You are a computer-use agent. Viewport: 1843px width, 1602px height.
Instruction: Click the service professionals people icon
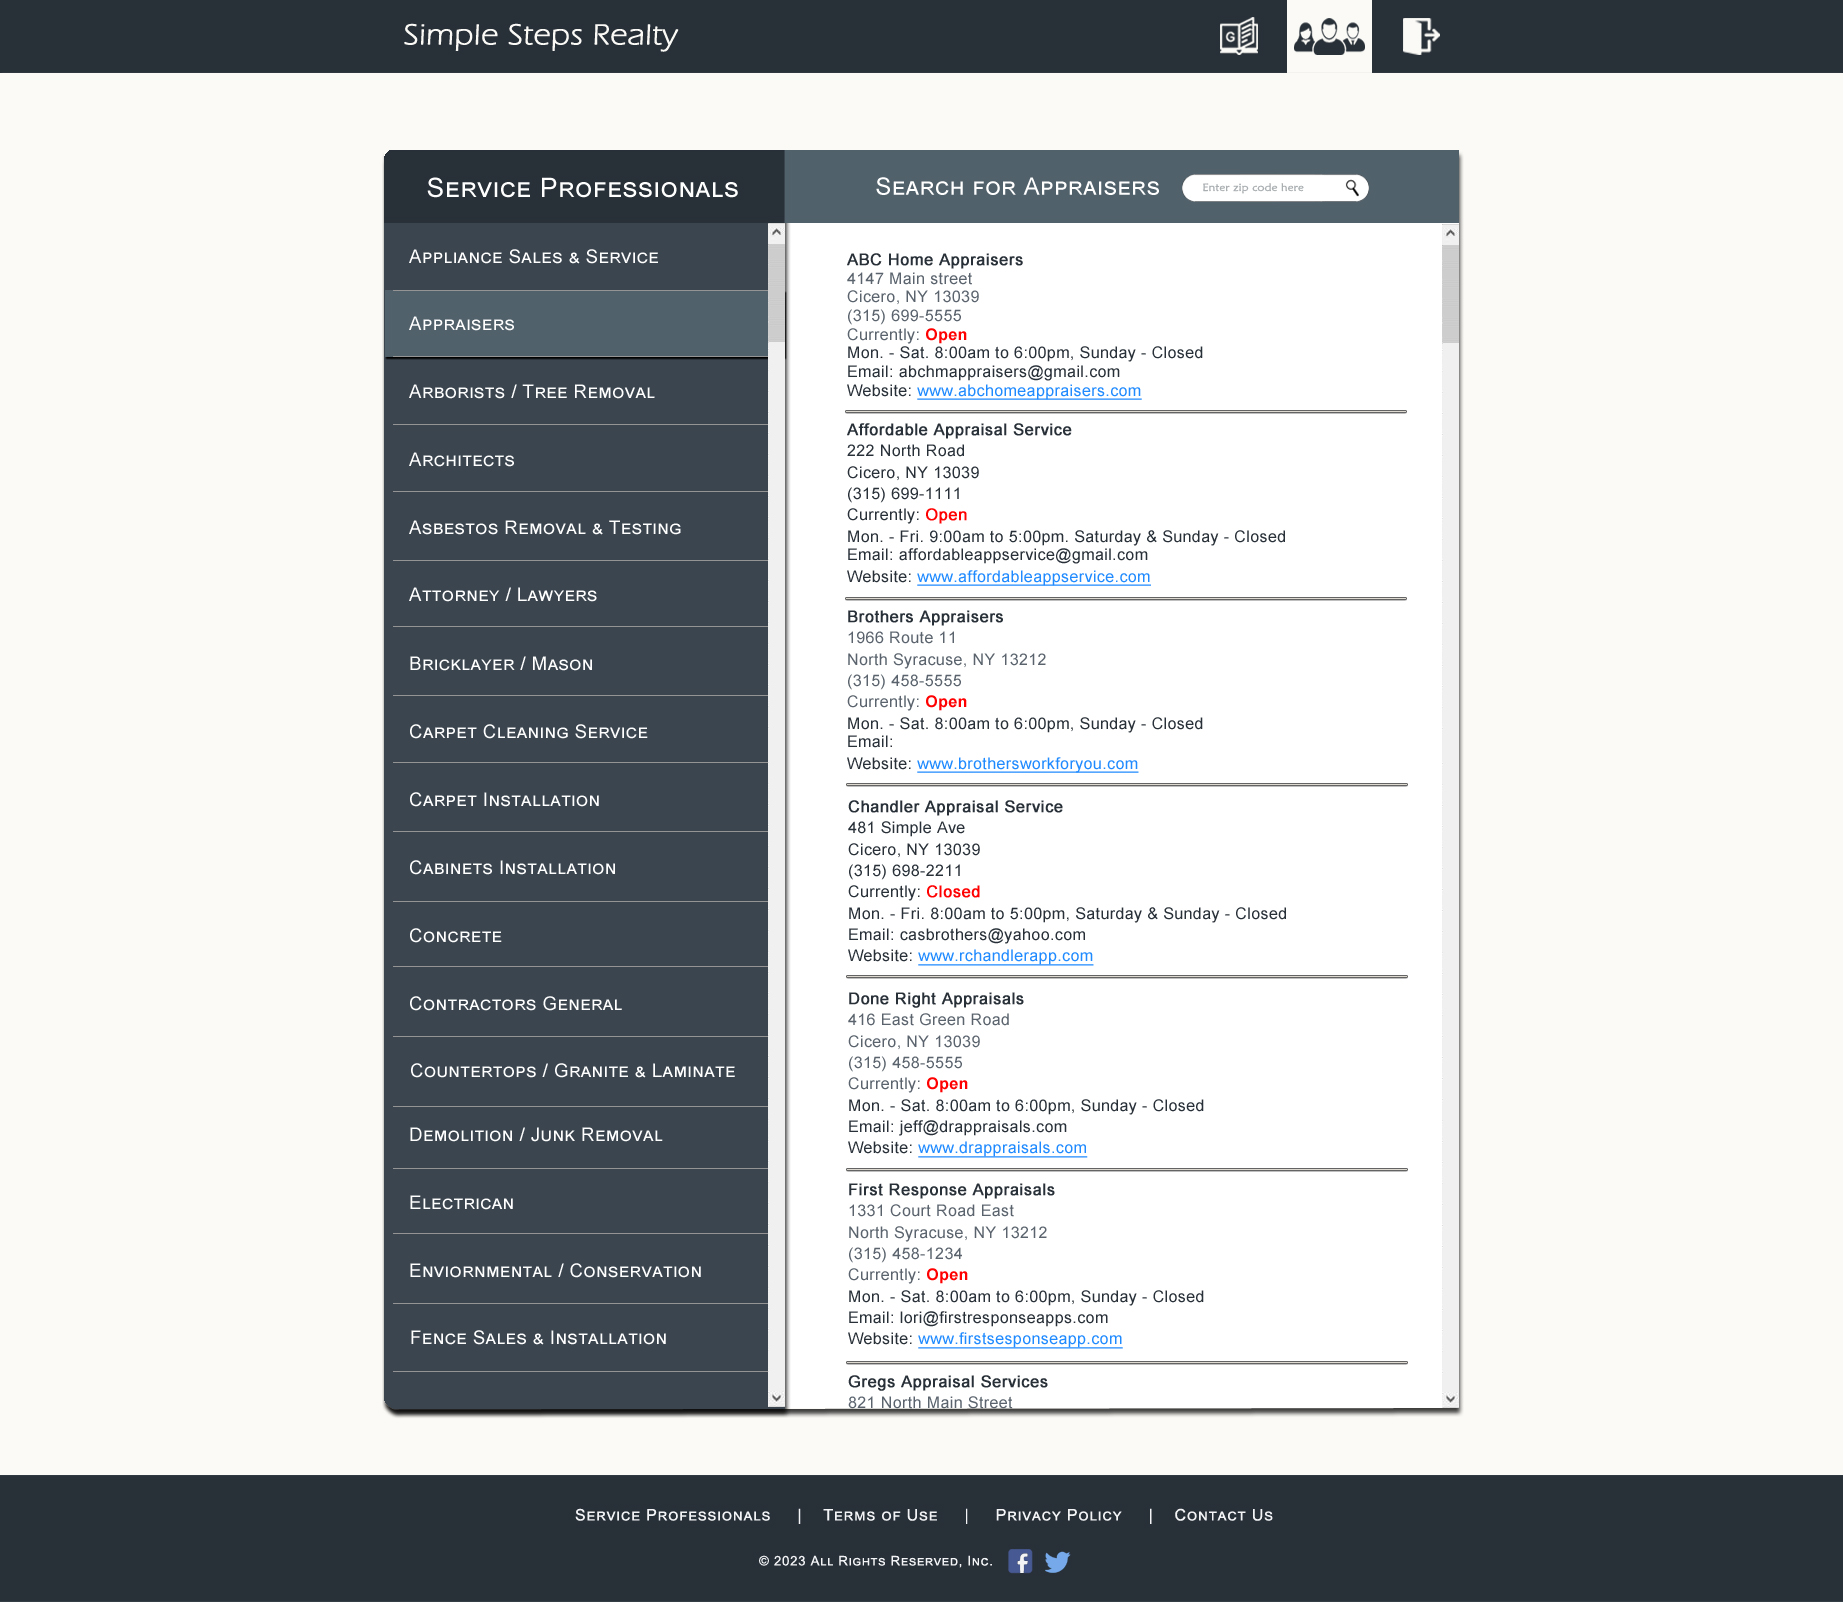[x=1328, y=37]
